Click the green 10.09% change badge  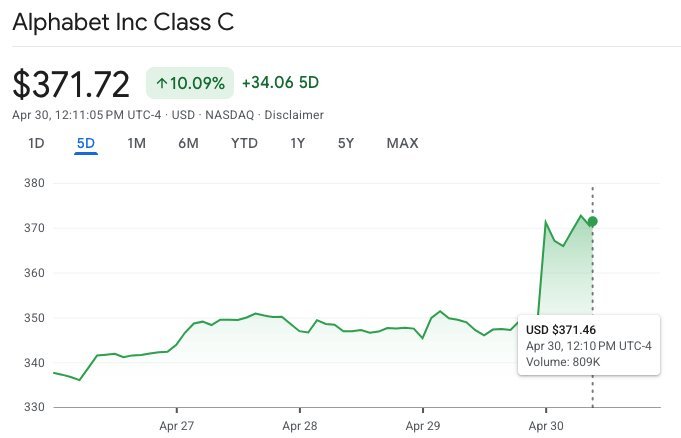pyautogui.click(x=190, y=83)
